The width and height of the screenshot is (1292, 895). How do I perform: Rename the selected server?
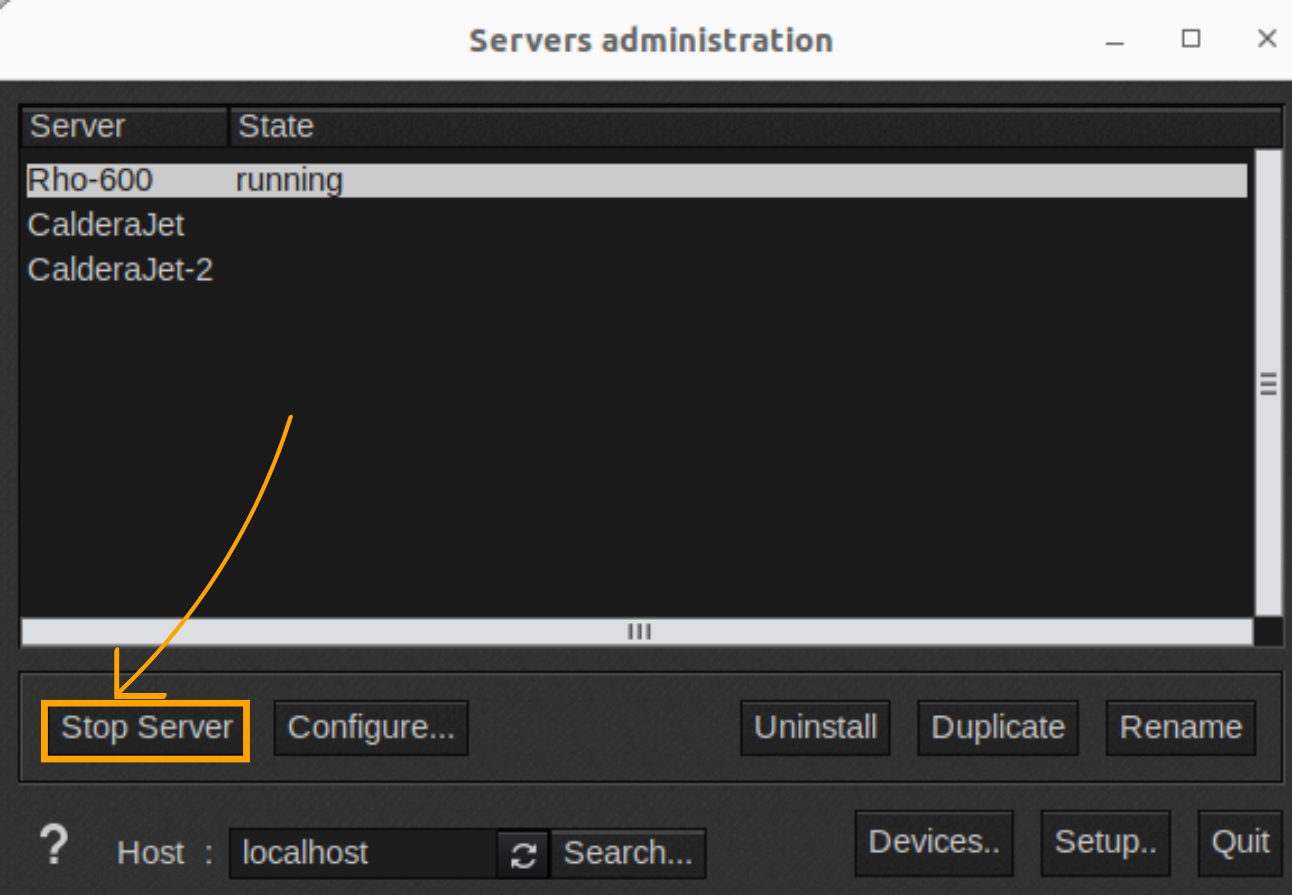click(1180, 728)
